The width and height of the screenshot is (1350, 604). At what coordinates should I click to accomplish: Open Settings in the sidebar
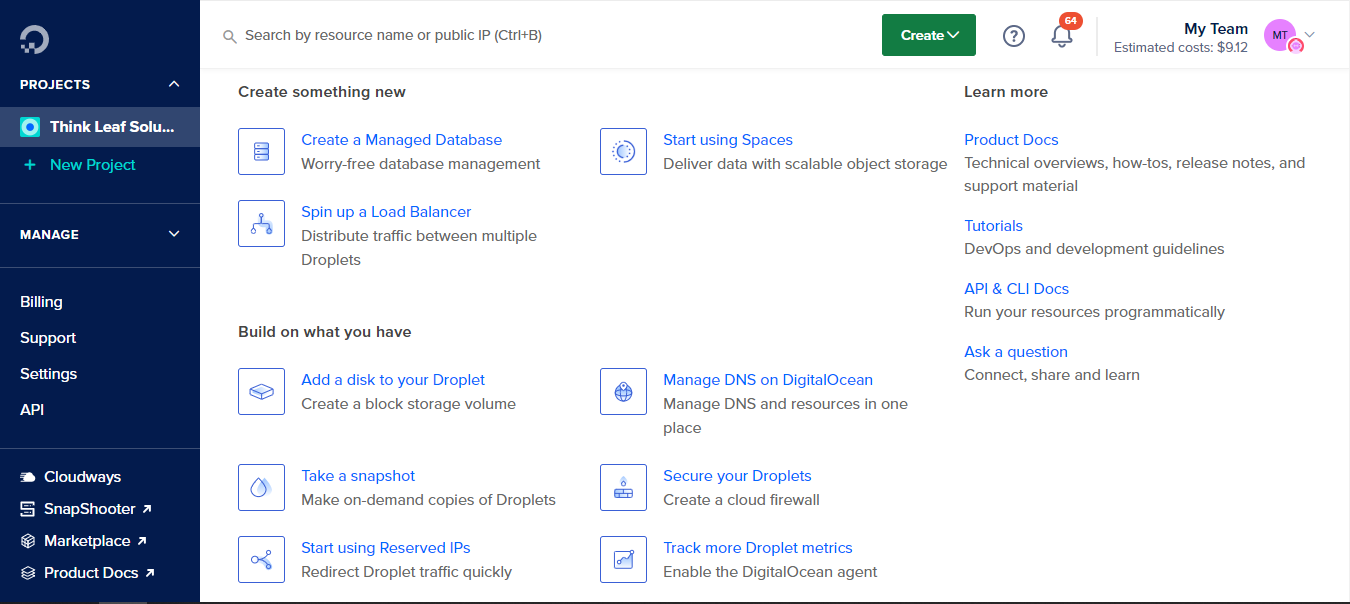coord(49,374)
